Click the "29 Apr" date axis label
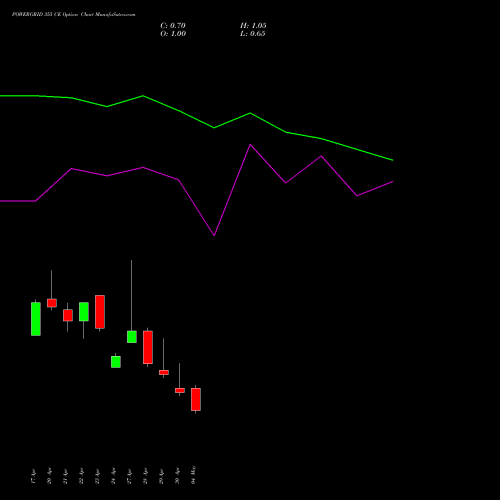Viewport: 500px width, 500px height. tap(161, 477)
